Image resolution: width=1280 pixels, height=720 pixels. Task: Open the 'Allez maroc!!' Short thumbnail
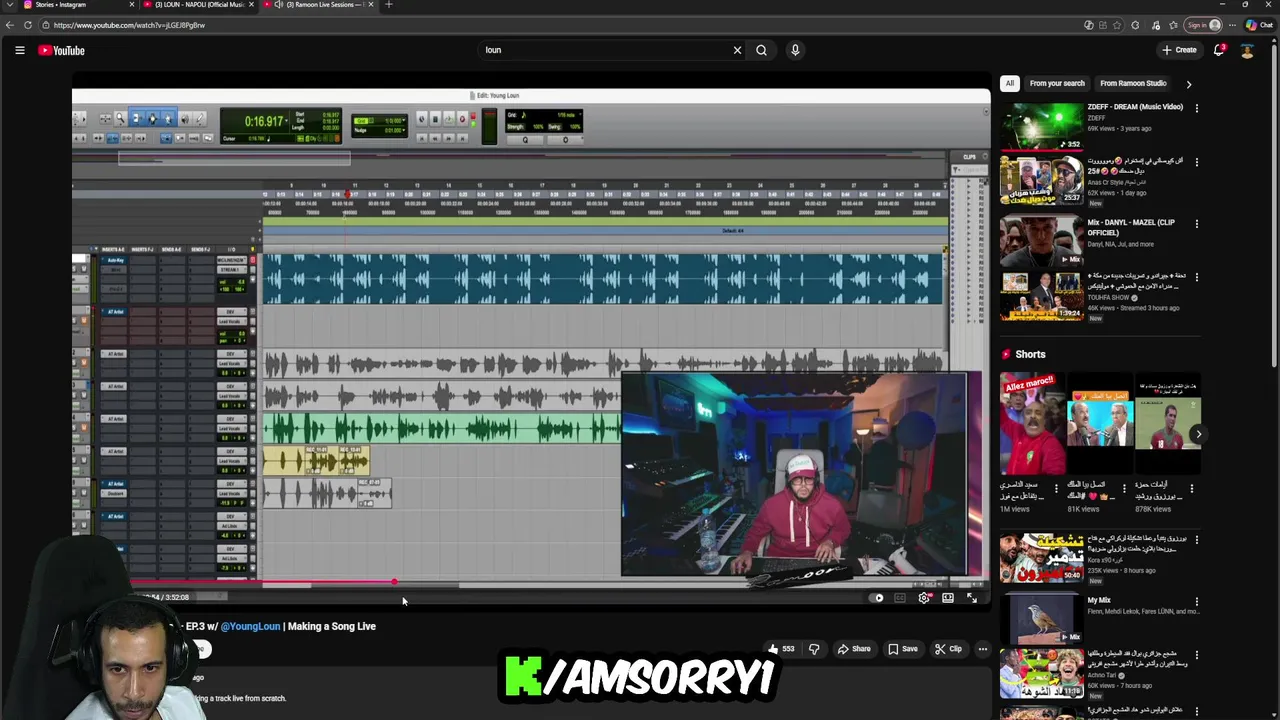coord(1032,424)
